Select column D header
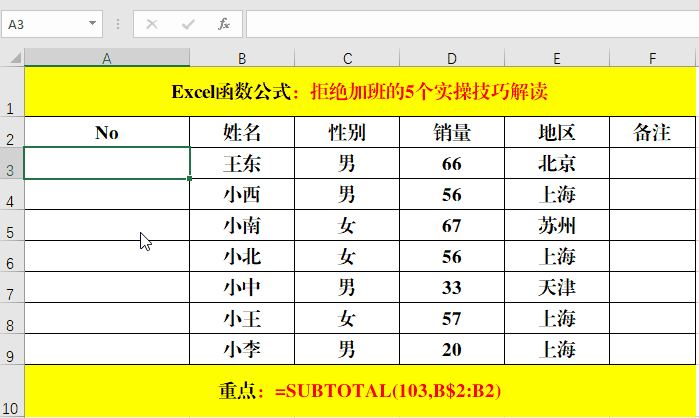Image resolution: width=699 pixels, height=418 pixels. [x=452, y=58]
